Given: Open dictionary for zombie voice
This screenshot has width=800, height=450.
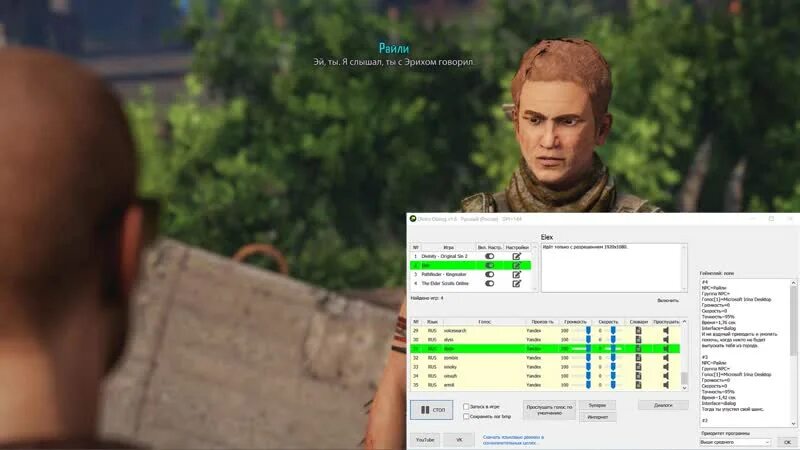Looking at the screenshot, I should click(x=638, y=358).
